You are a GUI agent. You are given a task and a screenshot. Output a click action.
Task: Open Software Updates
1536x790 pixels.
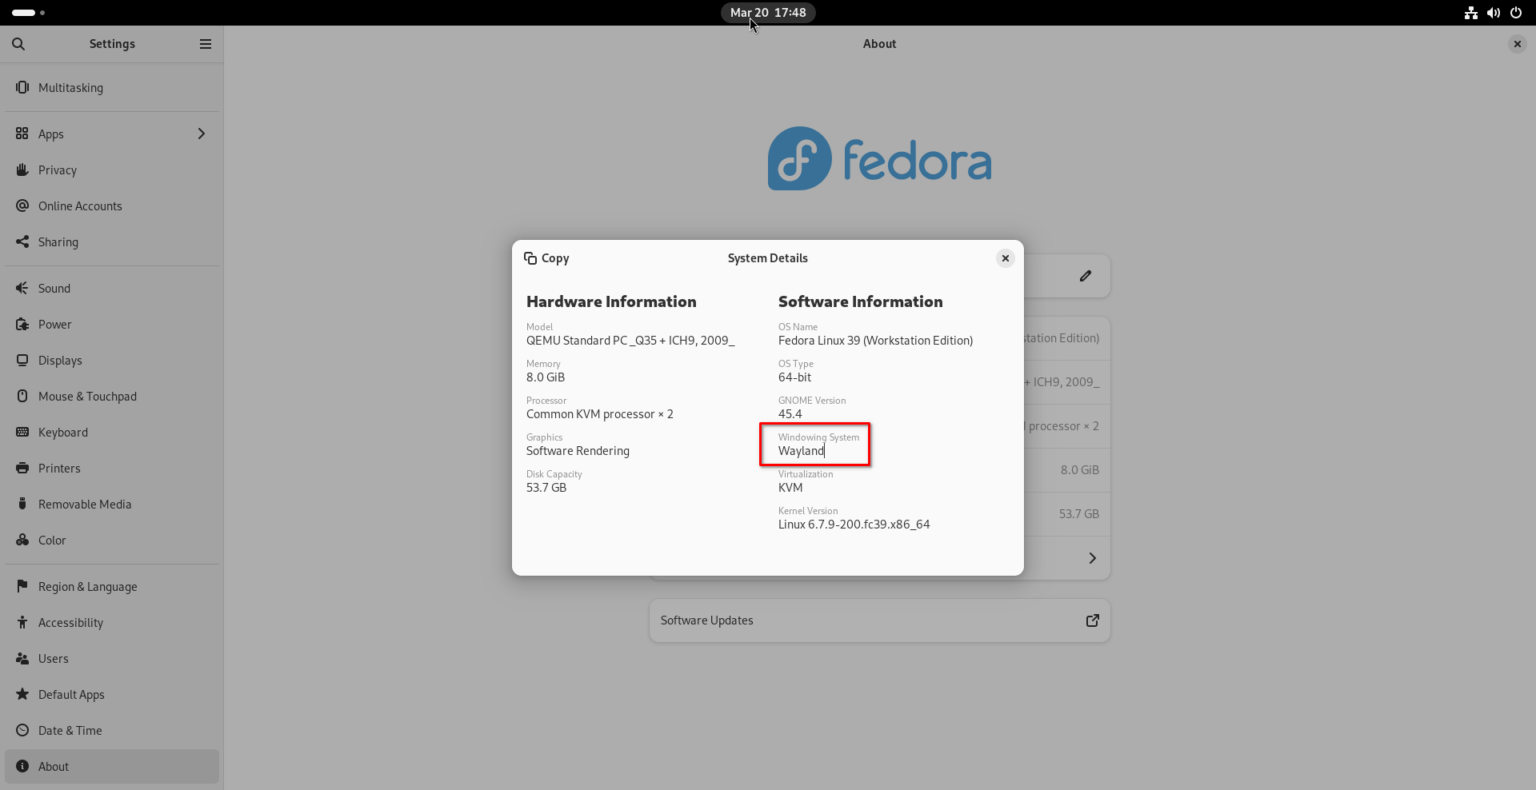click(x=879, y=620)
